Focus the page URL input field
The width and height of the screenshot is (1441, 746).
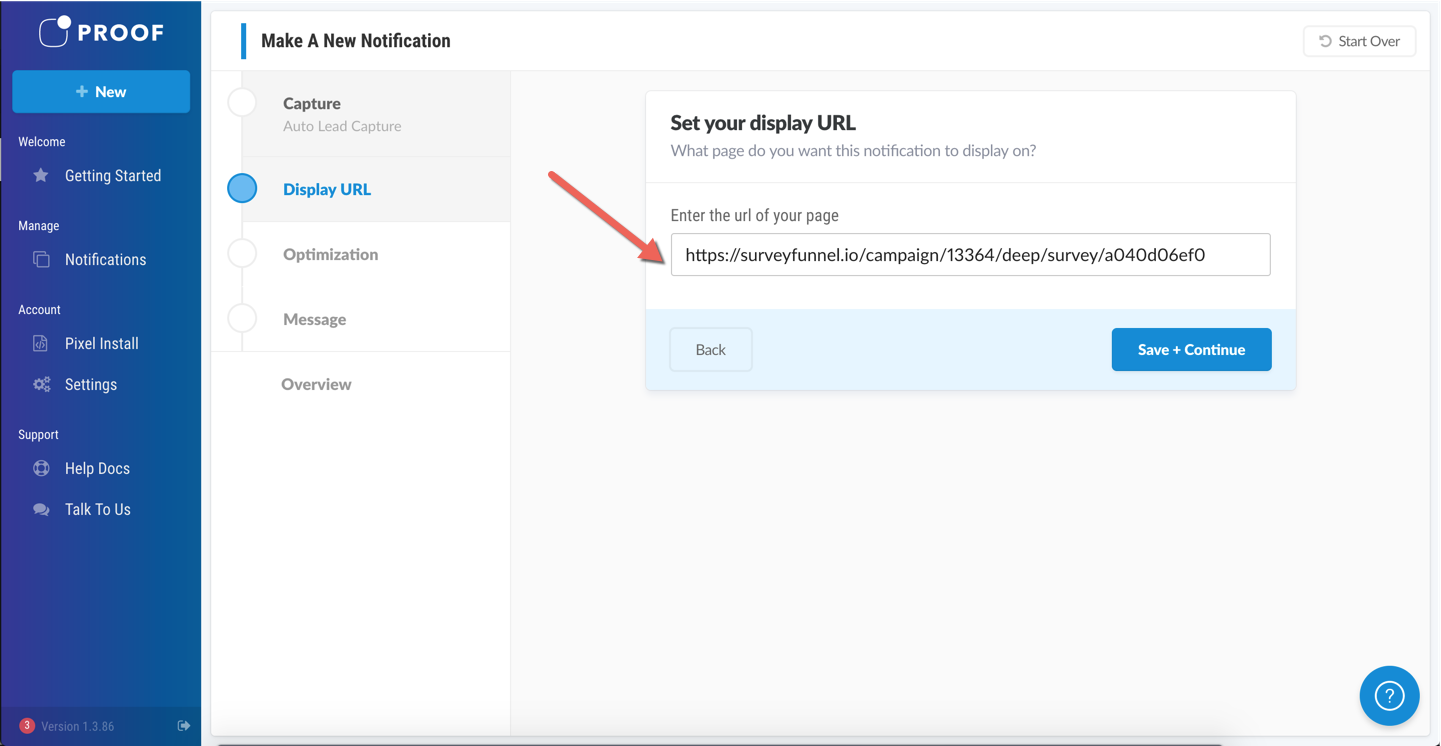[970, 255]
